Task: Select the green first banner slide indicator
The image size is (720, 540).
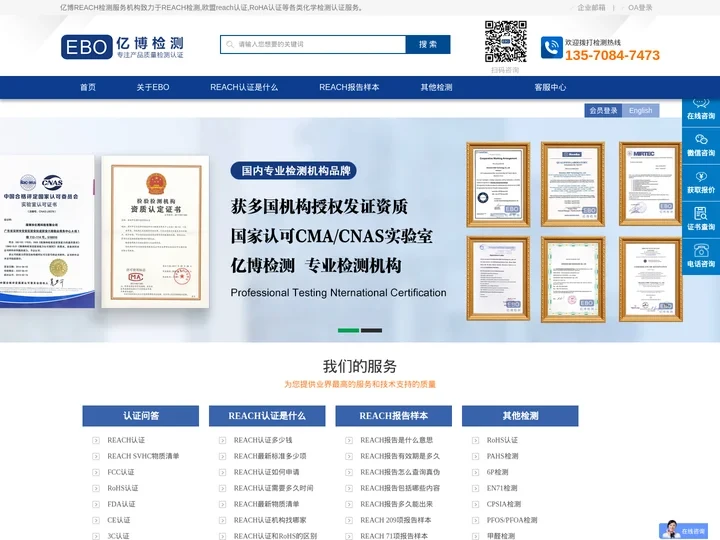Action: click(x=349, y=331)
